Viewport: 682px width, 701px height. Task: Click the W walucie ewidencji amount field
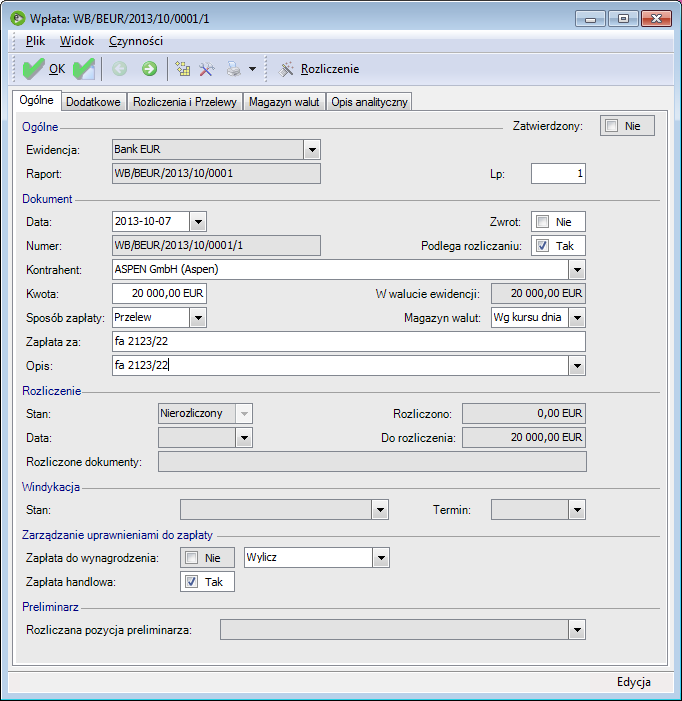click(x=538, y=294)
